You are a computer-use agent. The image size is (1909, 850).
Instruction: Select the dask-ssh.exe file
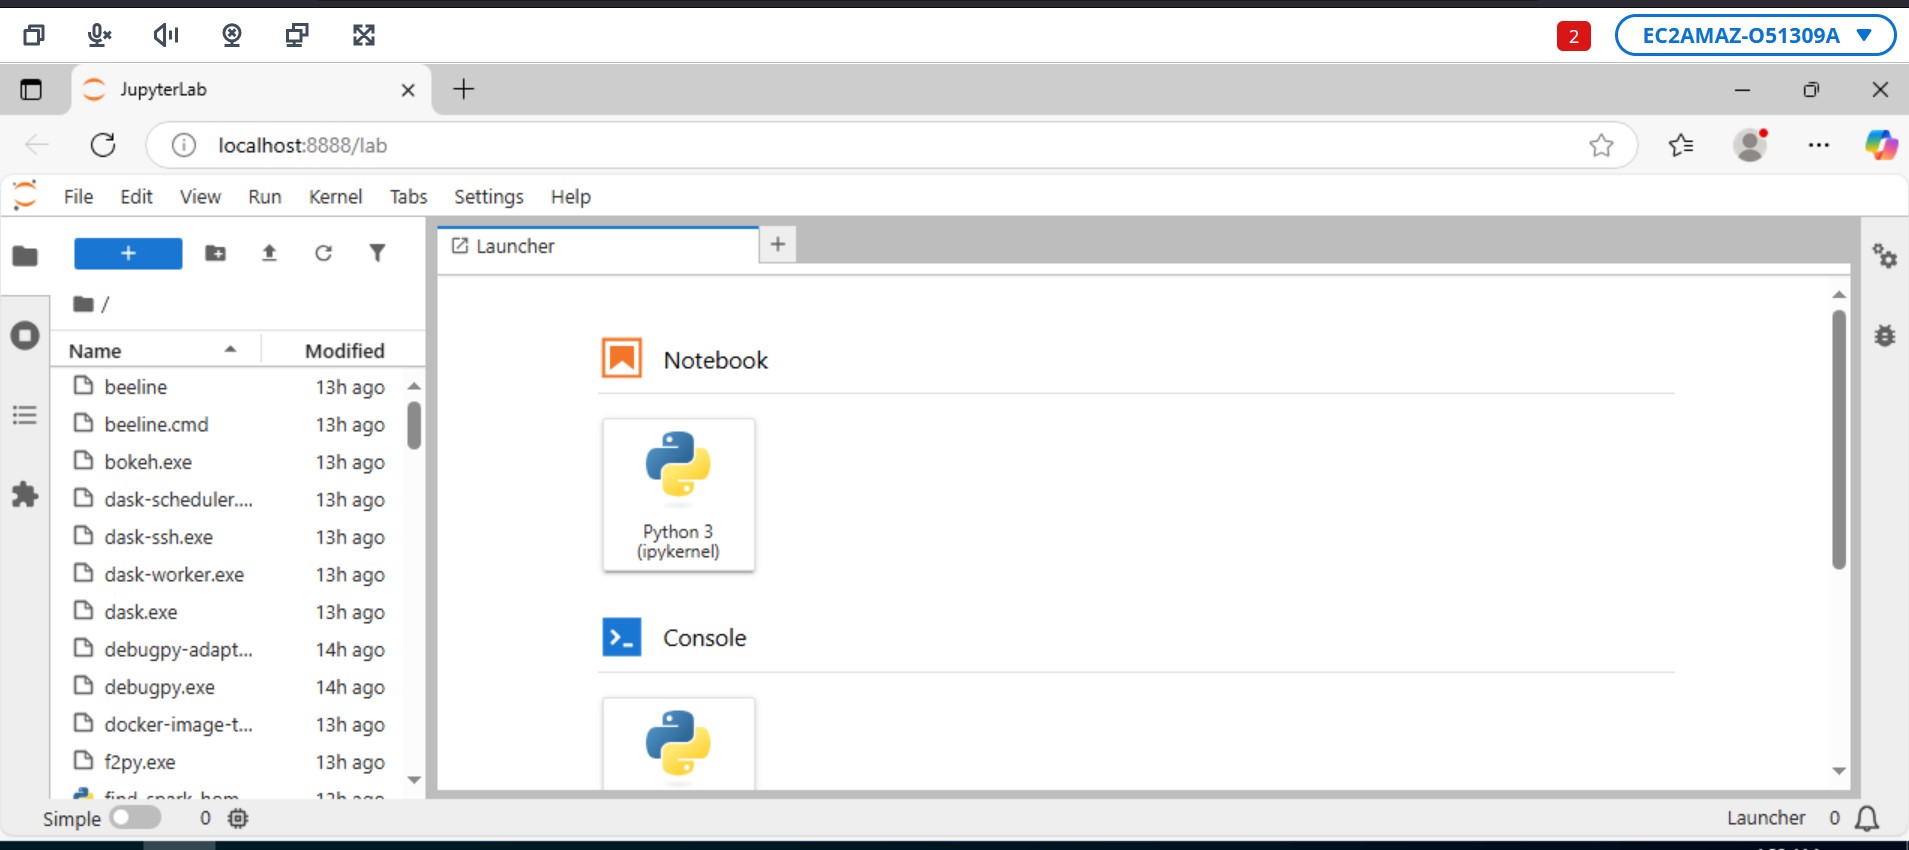(x=228, y=537)
